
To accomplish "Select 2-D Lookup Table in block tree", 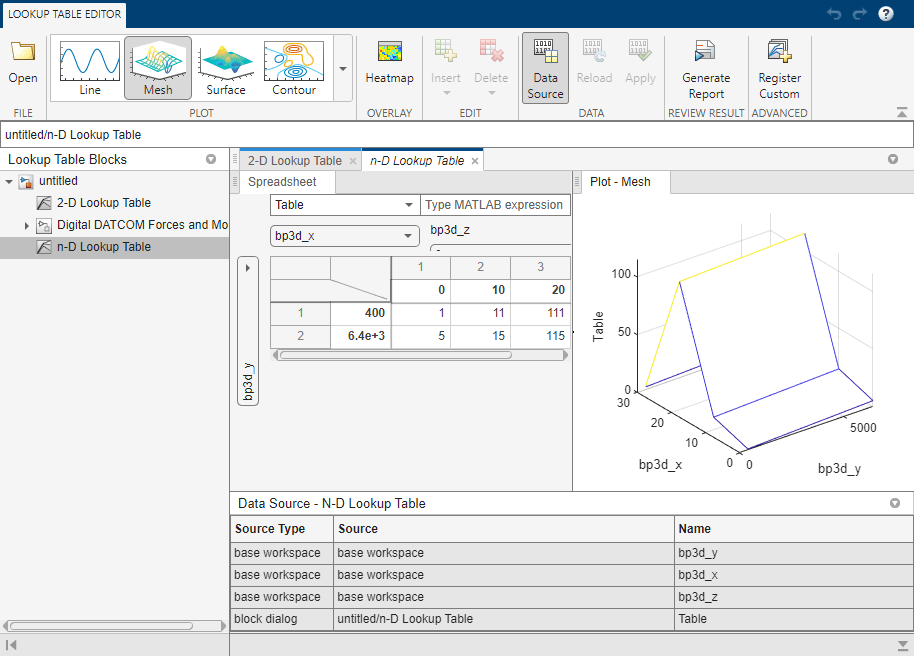I will pyautogui.click(x=104, y=203).
